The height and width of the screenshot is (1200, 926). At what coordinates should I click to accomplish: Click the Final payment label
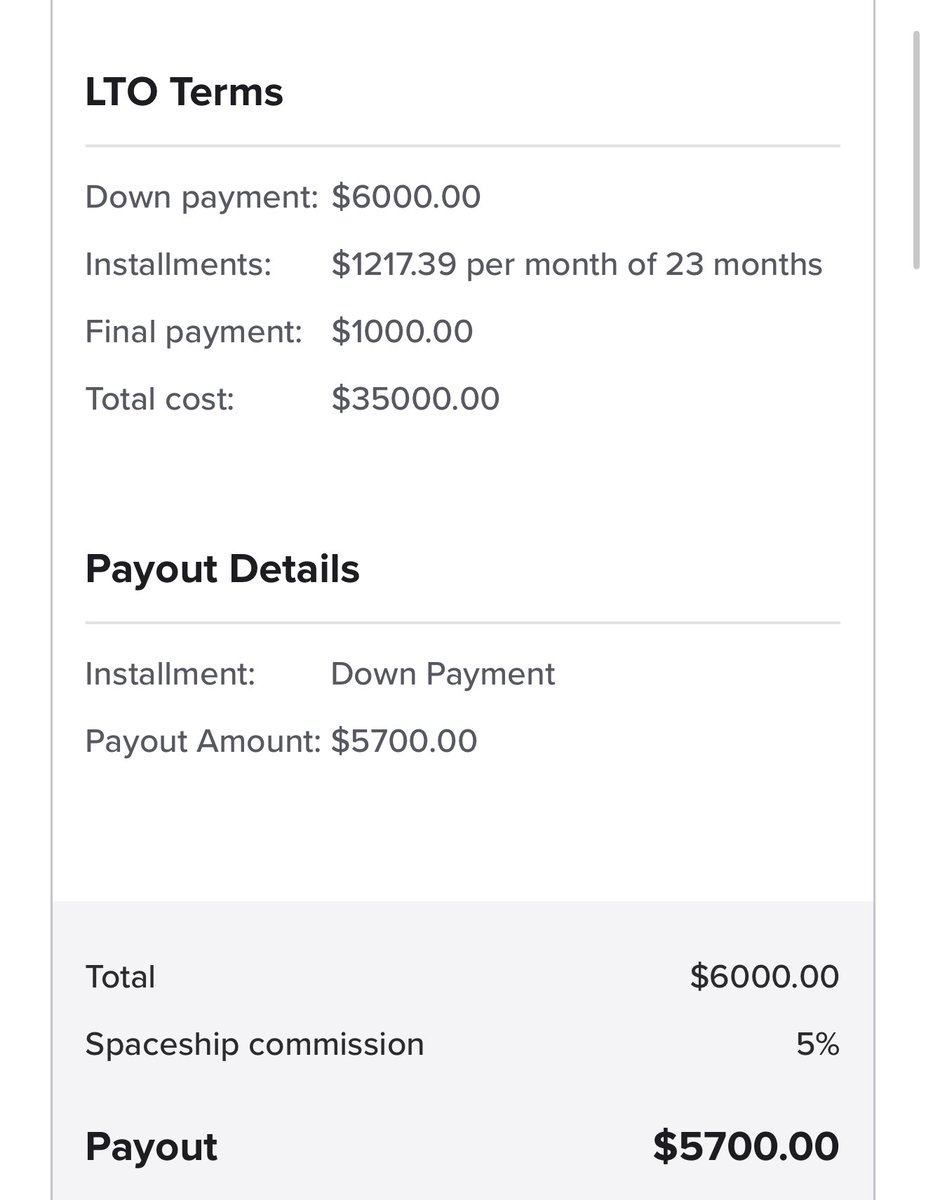(194, 332)
